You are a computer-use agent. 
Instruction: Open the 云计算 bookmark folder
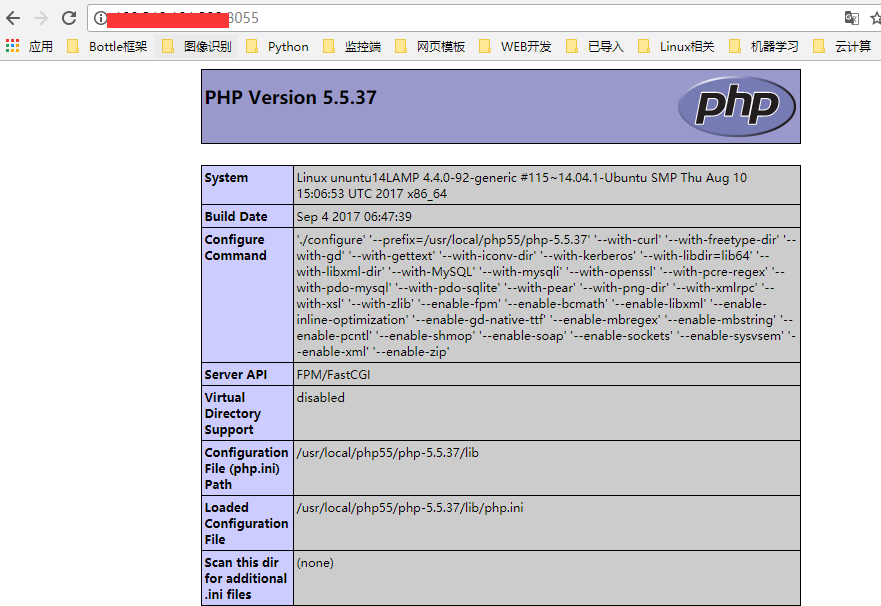842,47
